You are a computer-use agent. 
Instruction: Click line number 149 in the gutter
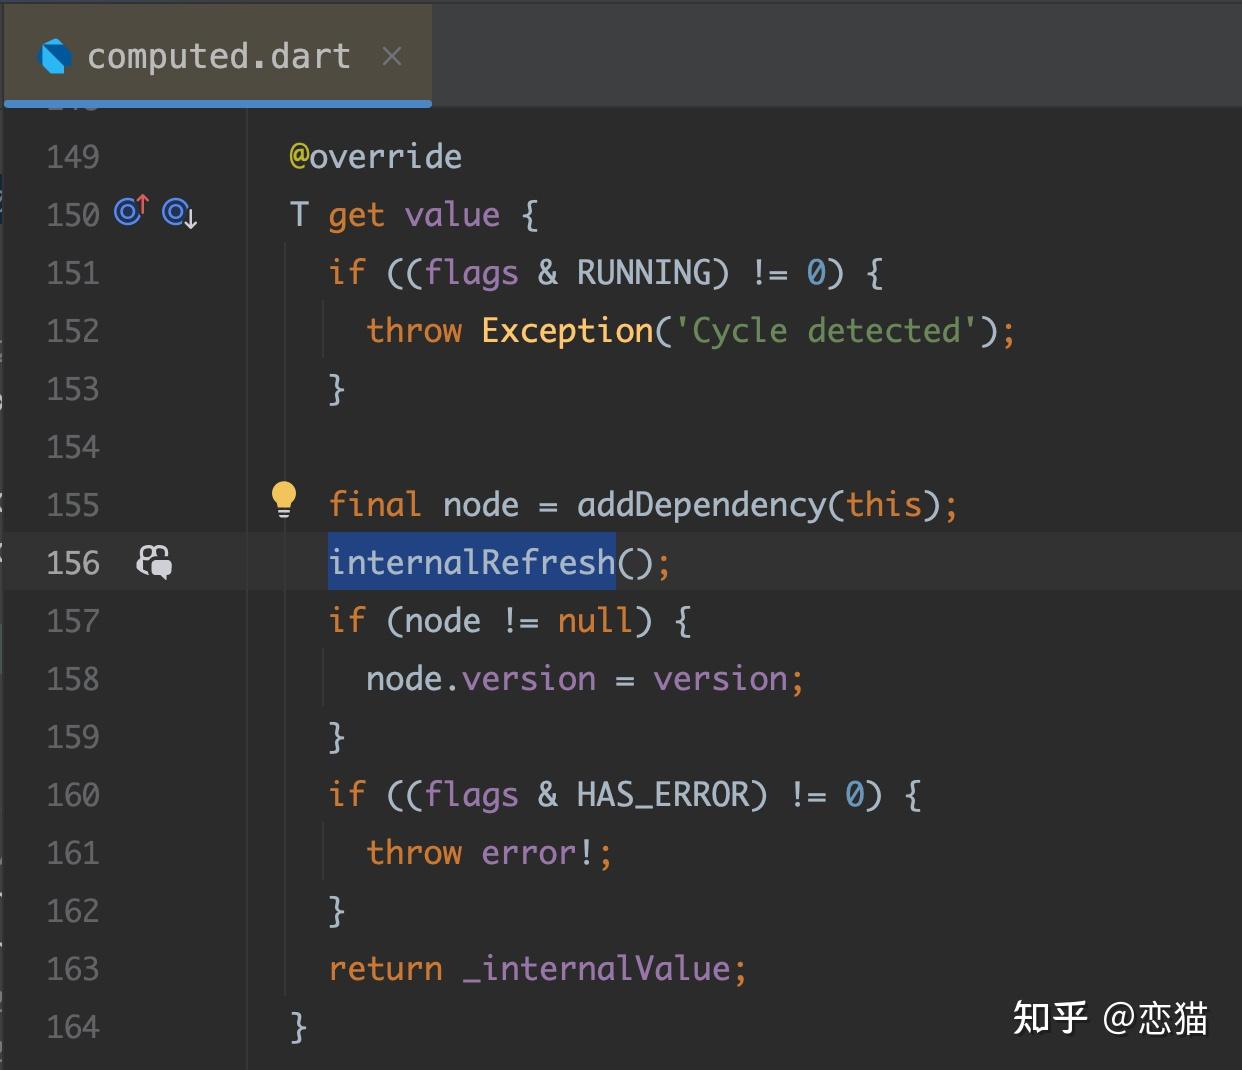coord(73,157)
